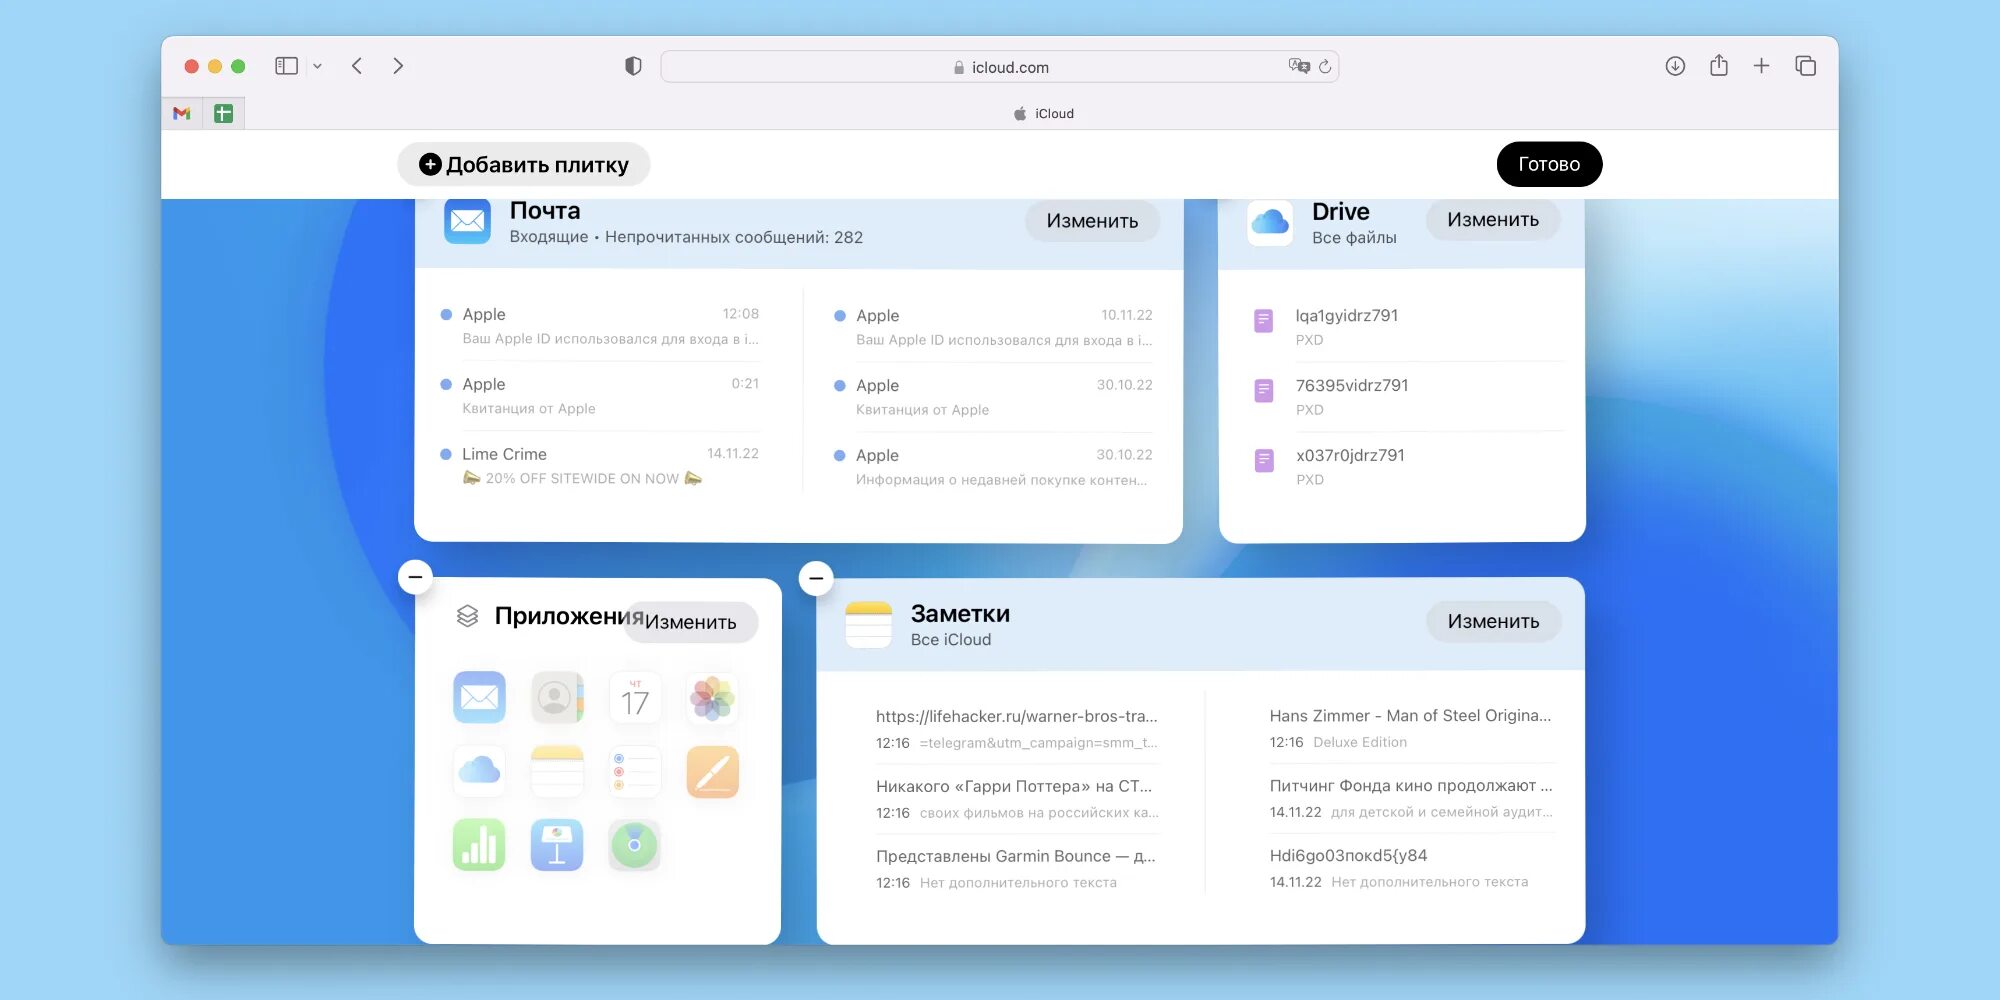
Task: Open Apple Квитанция email dated 30.10.22
Action: [994, 397]
